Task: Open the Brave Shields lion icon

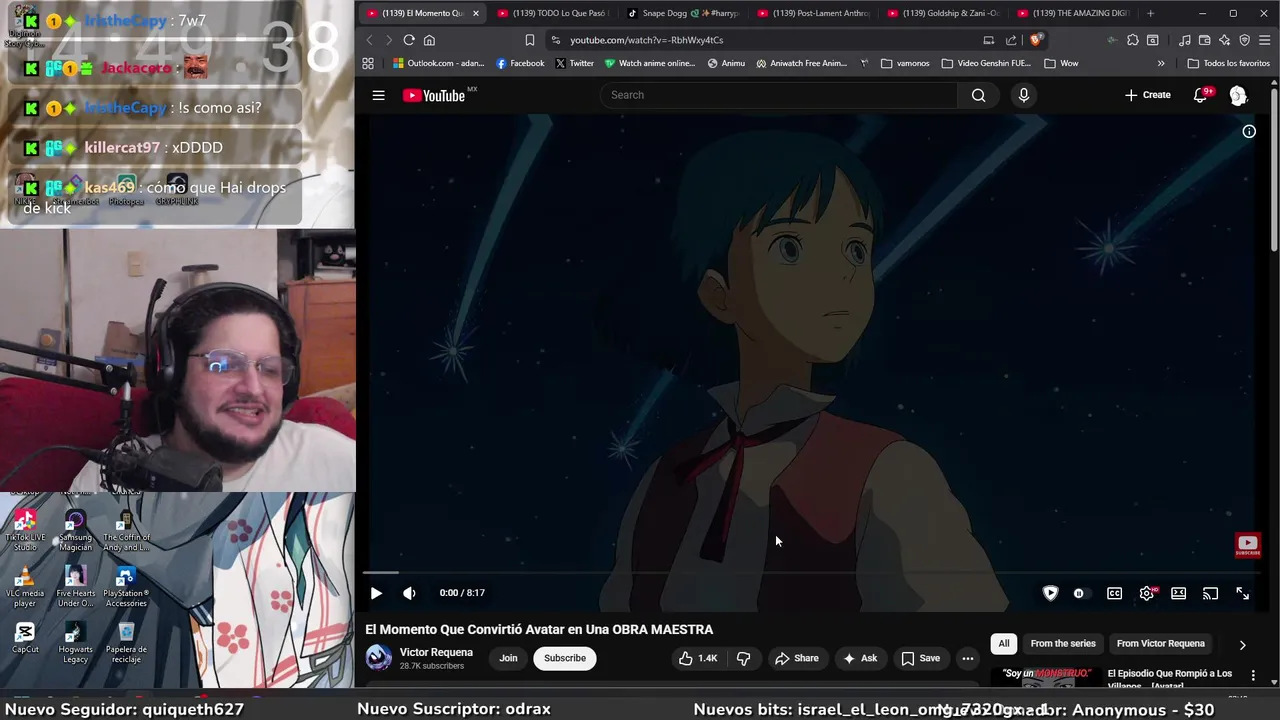Action: point(1037,40)
